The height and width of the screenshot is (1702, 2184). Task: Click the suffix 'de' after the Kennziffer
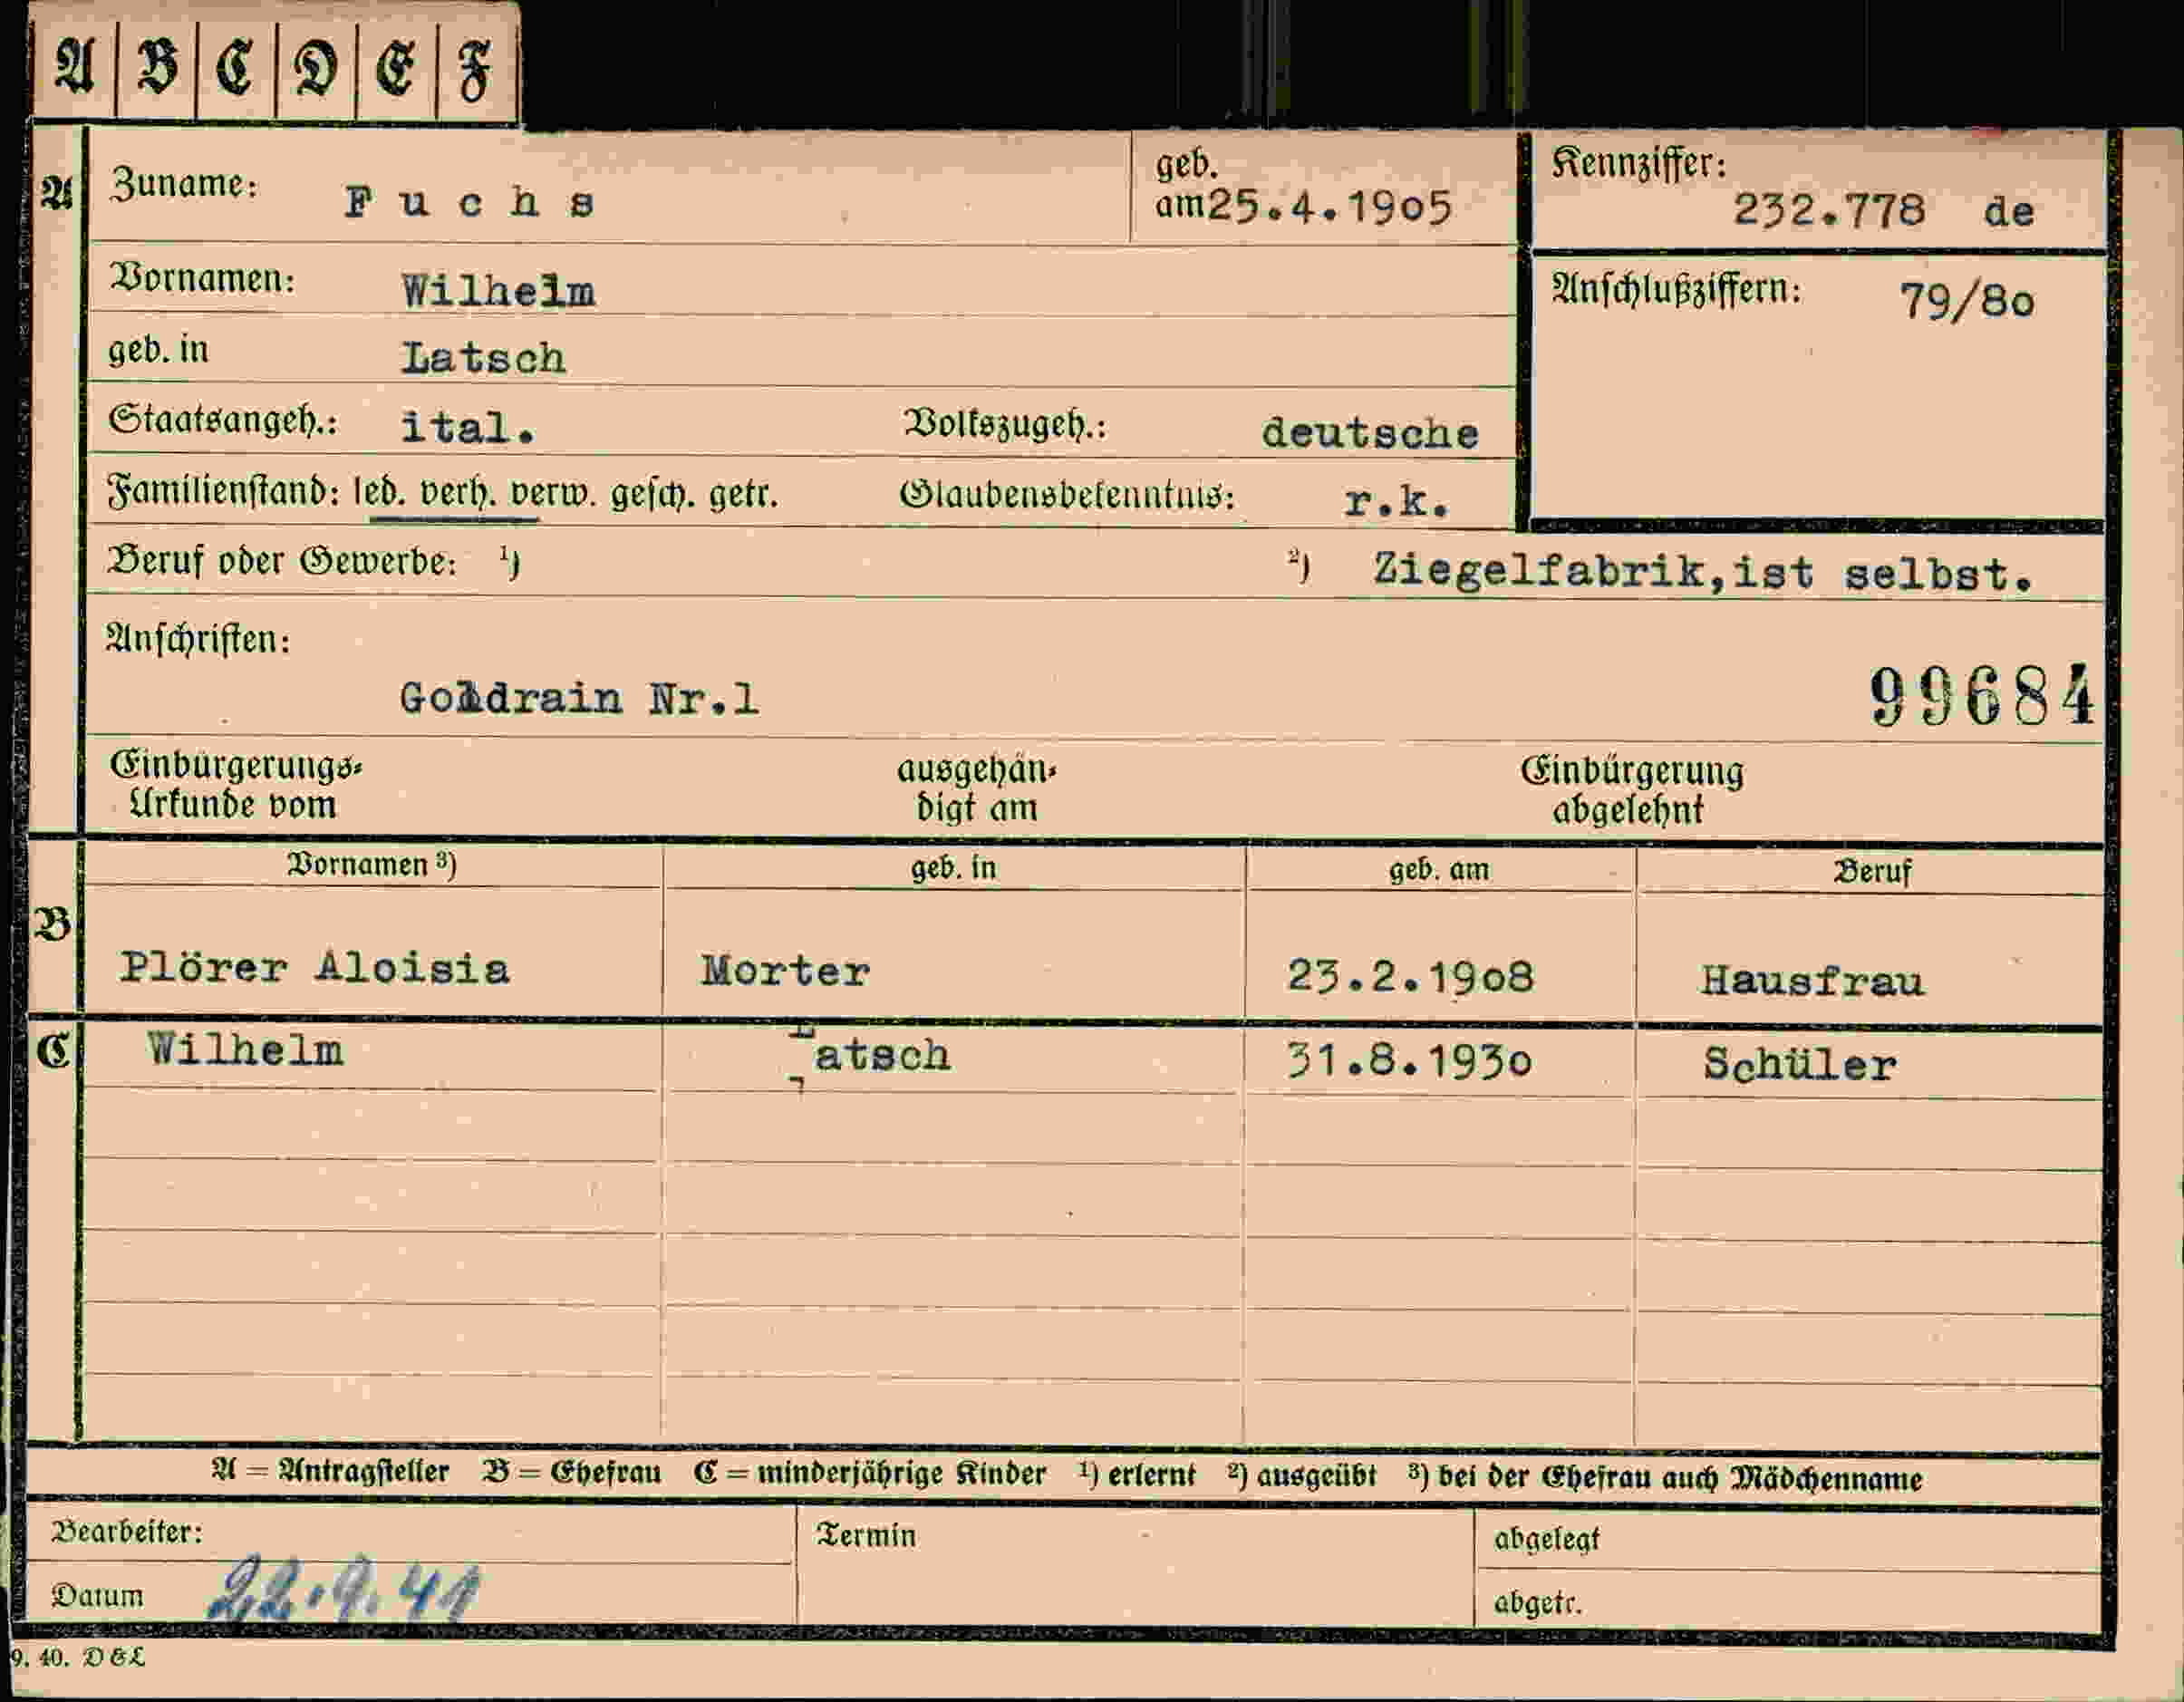point(2009,211)
